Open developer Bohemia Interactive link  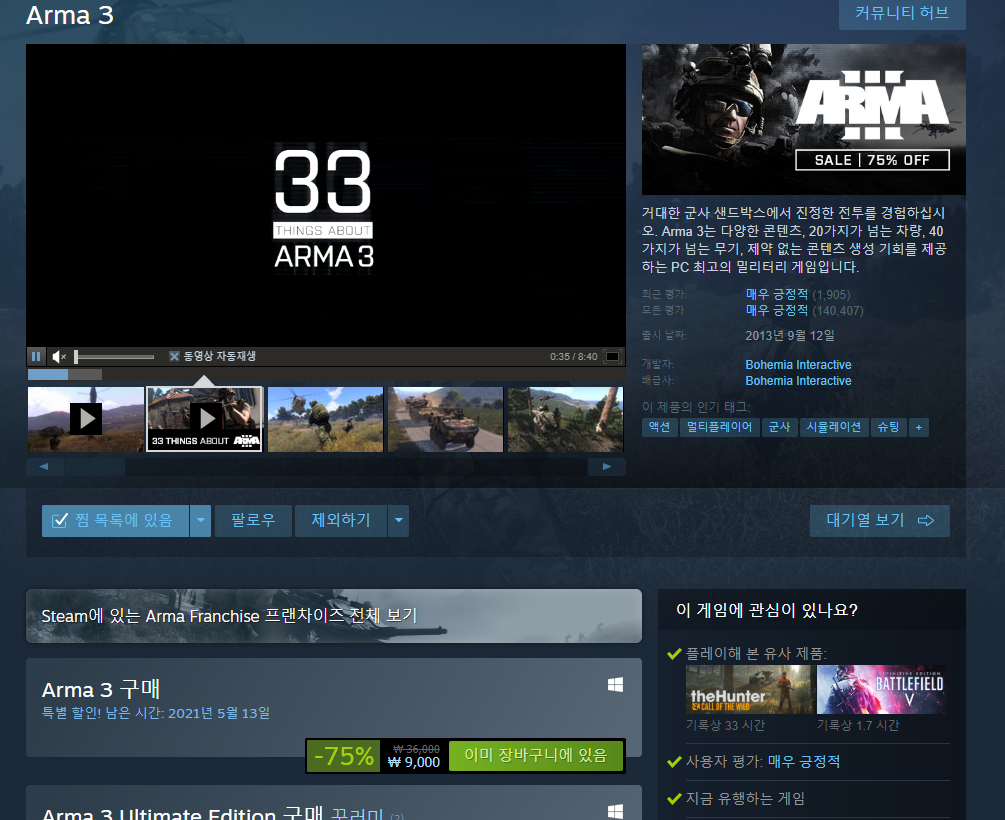(798, 365)
